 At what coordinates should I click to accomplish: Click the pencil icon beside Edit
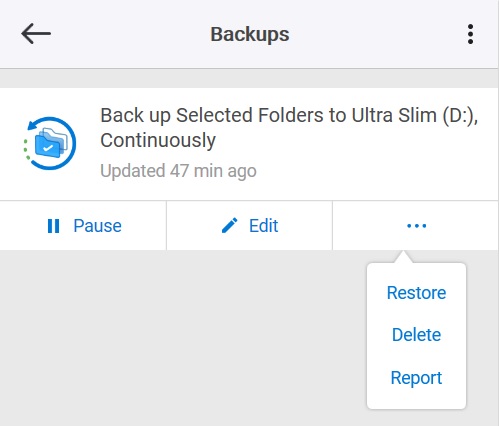tap(230, 226)
